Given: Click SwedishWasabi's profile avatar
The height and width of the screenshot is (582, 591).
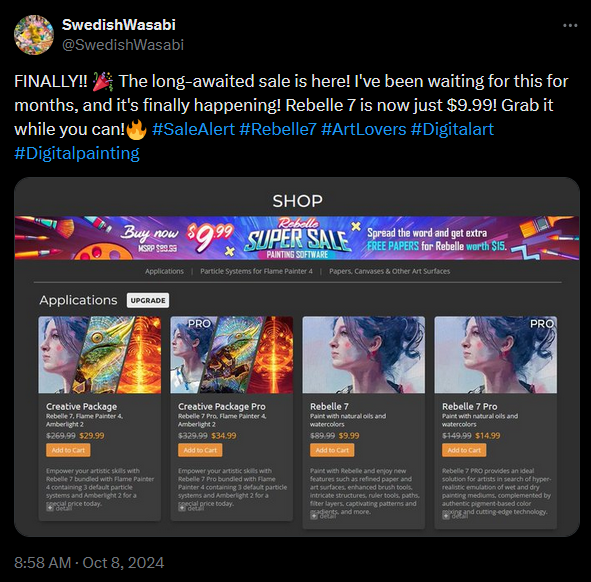Looking at the screenshot, I should click(x=34, y=35).
